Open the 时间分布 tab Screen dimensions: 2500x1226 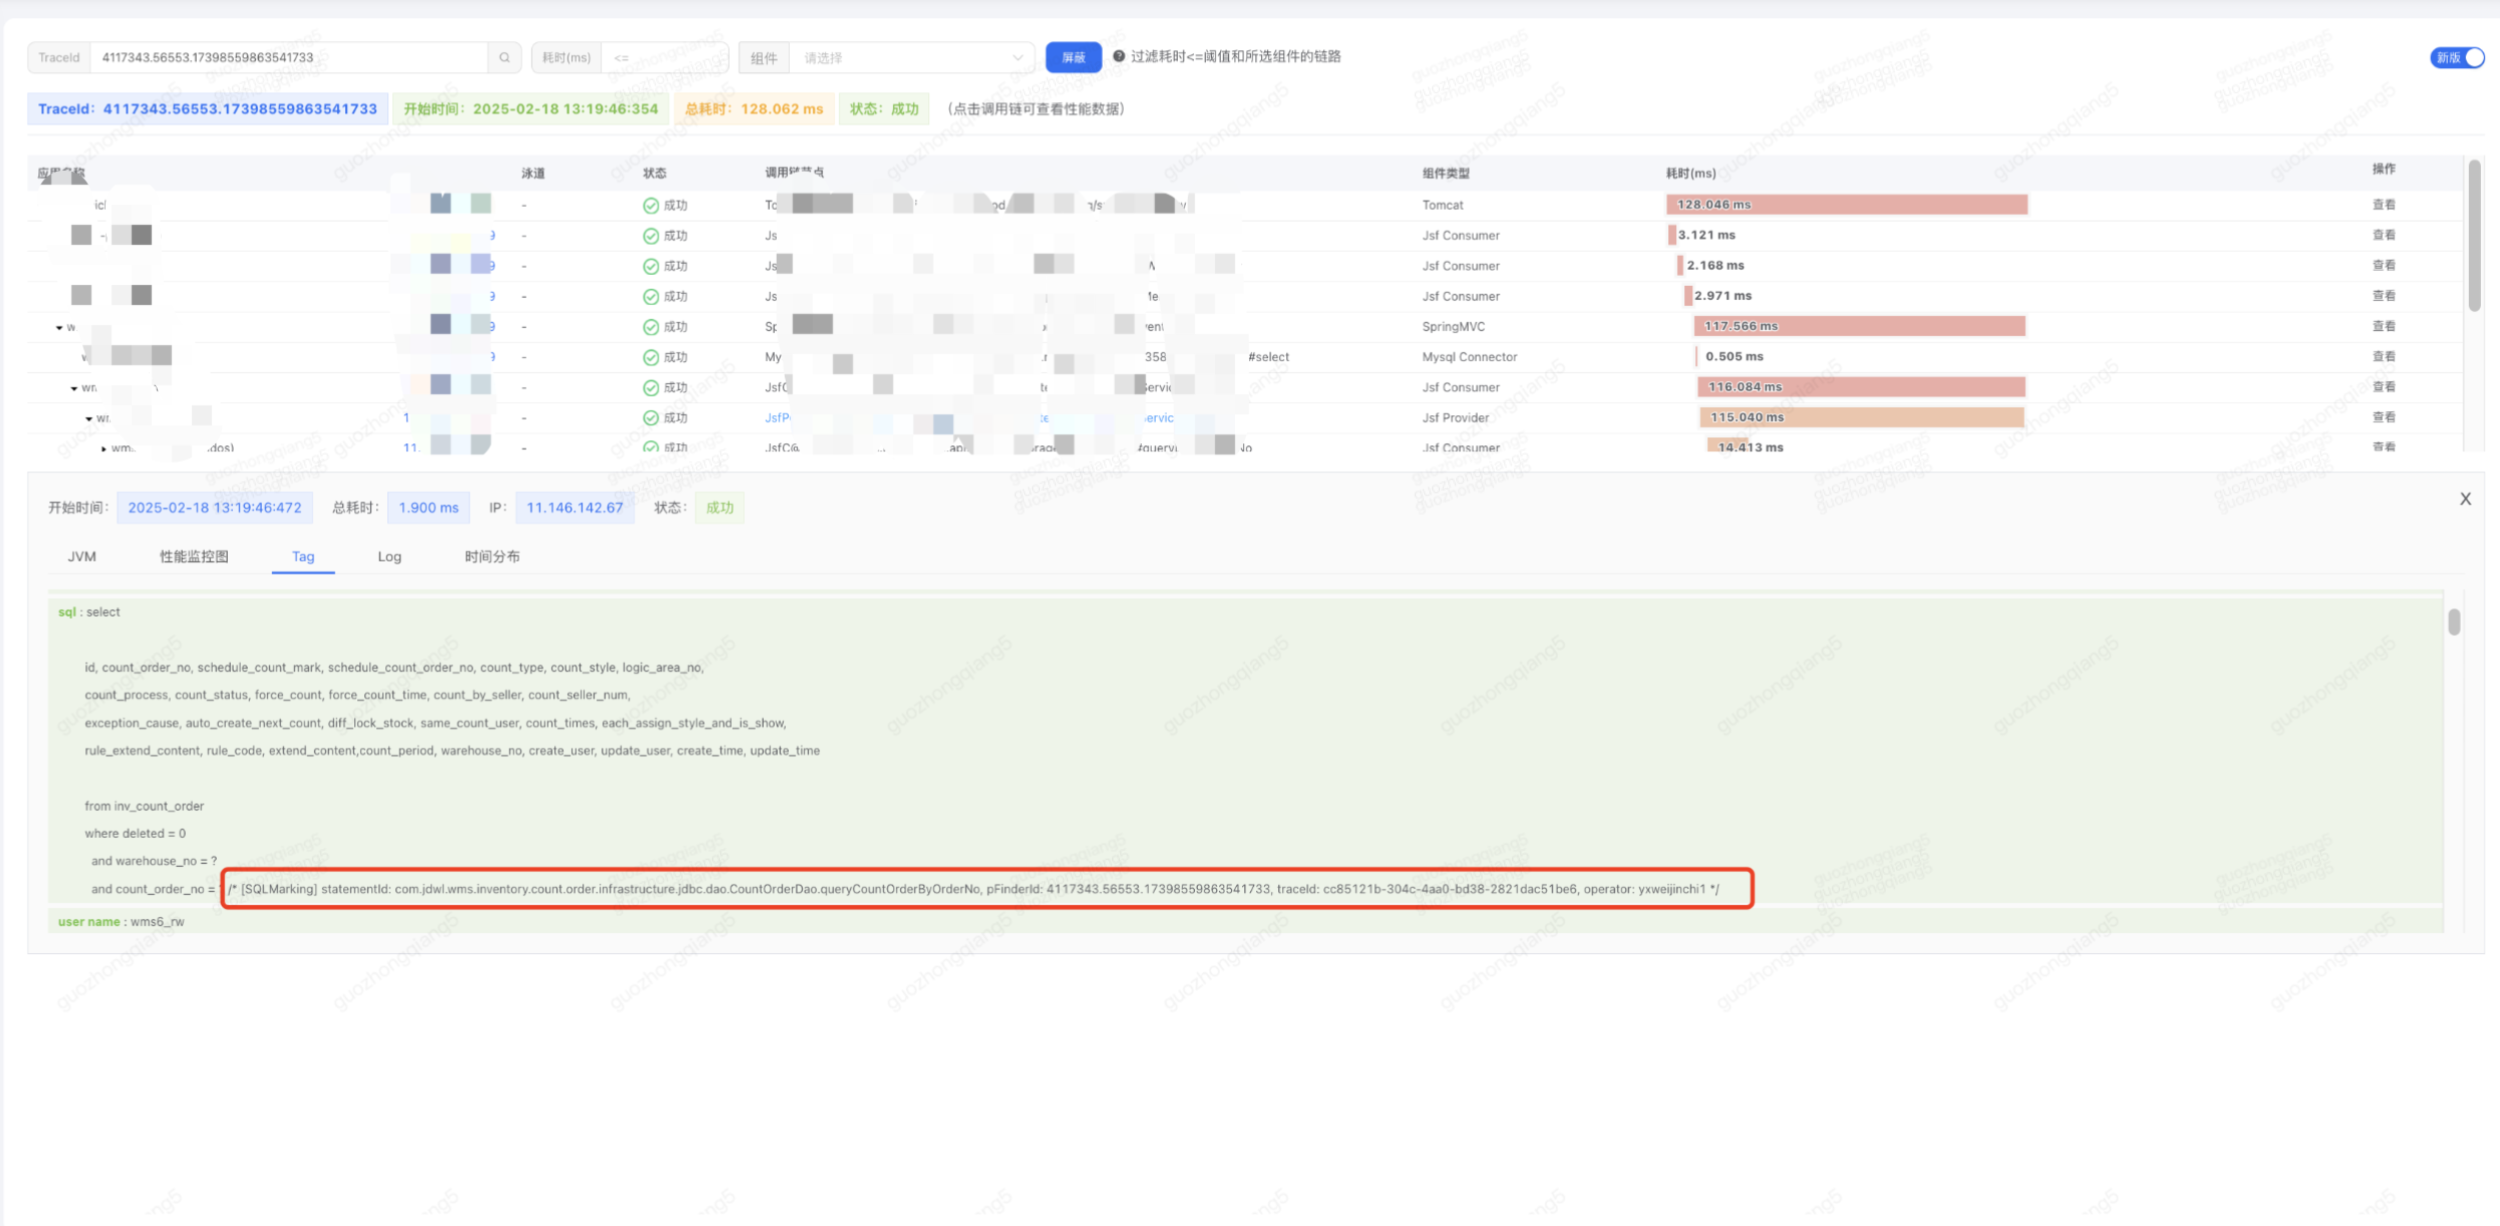point(492,557)
